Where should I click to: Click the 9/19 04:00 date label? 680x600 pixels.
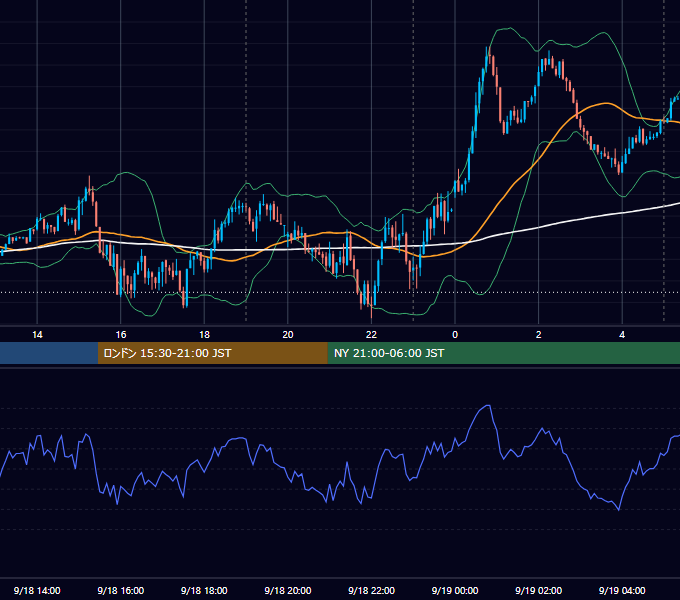click(622, 590)
